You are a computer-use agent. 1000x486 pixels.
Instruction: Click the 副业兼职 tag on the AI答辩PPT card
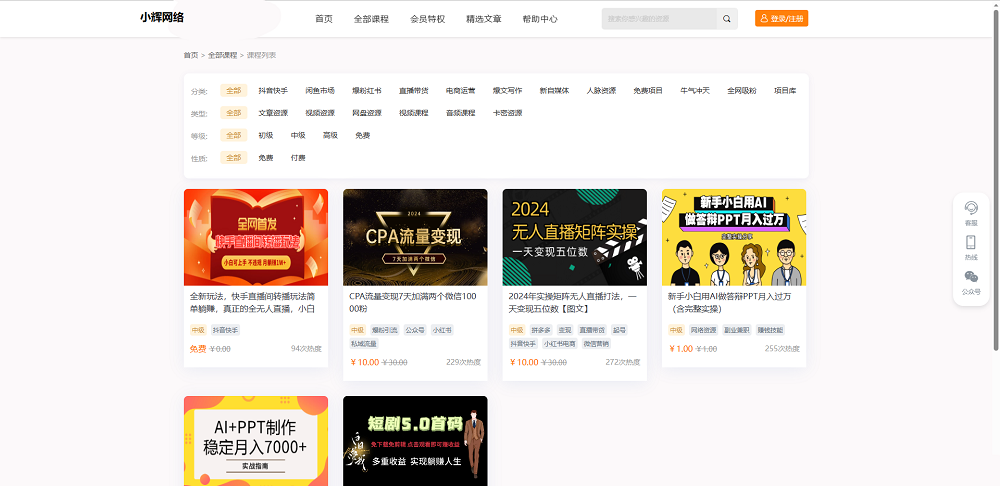737,330
